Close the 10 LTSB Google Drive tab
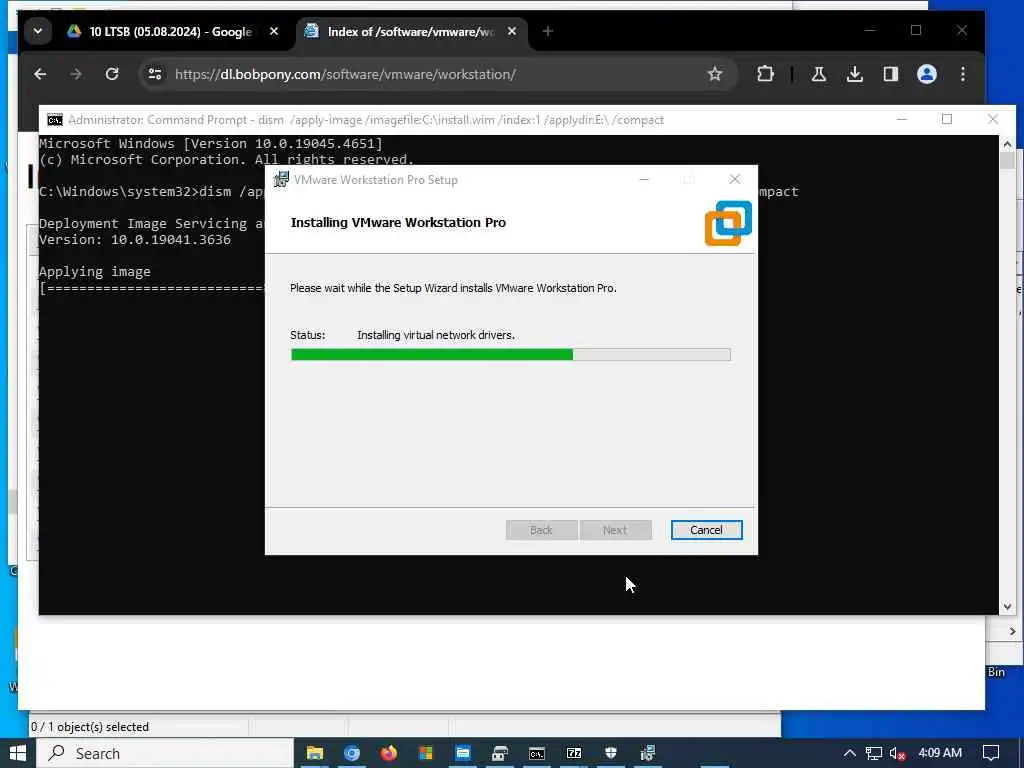Viewport: 1024px width, 768px height. [274, 31]
